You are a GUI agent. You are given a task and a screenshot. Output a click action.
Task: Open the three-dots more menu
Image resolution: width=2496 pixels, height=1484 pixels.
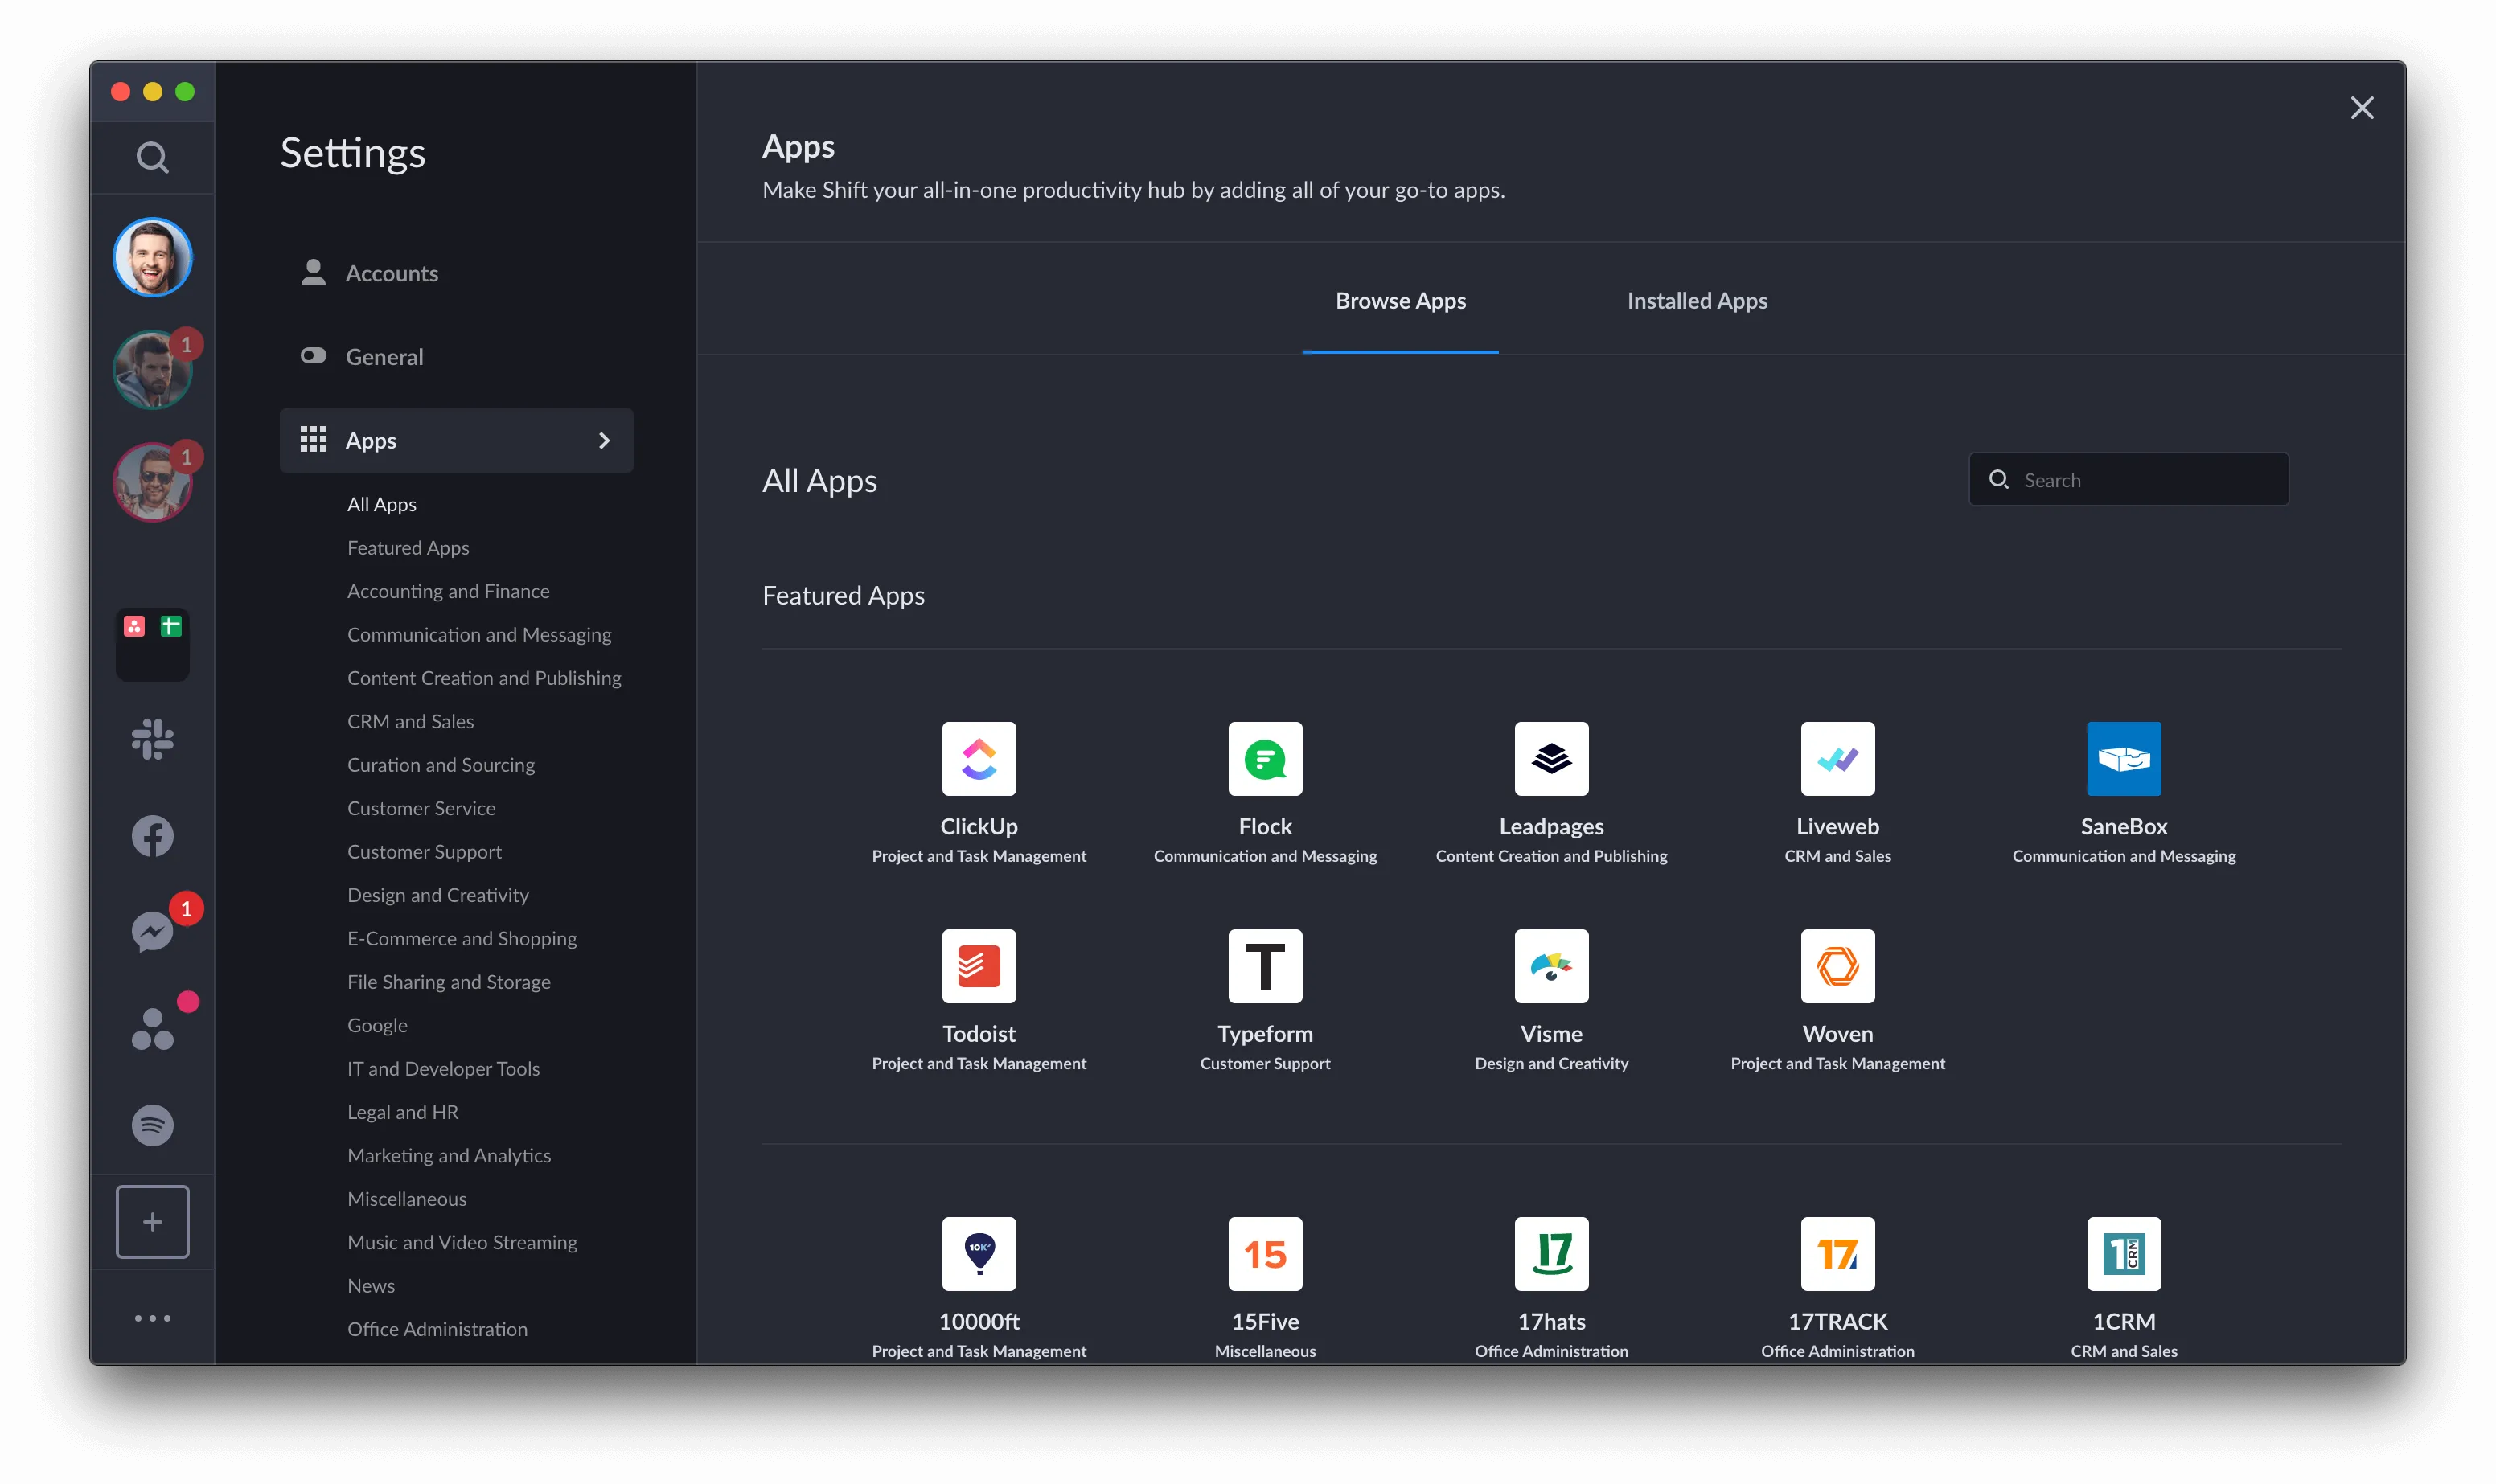pyautogui.click(x=152, y=1318)
